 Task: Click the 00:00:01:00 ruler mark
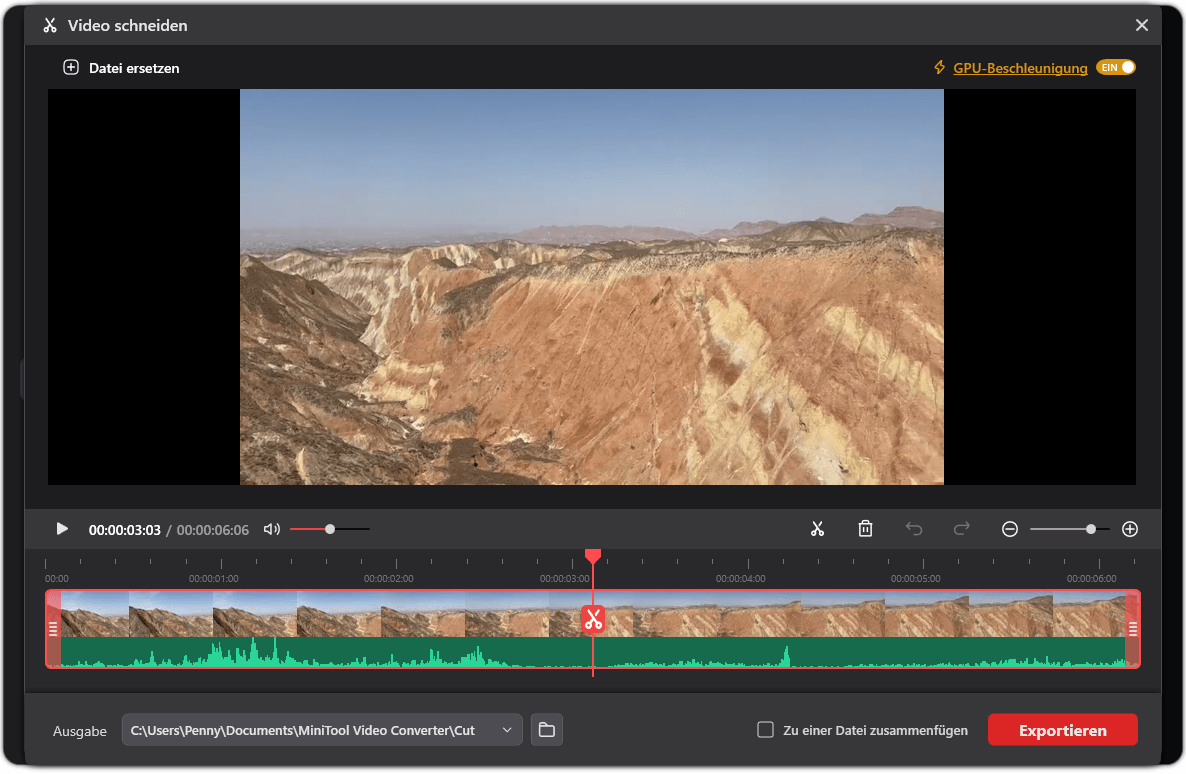[213, 579]
